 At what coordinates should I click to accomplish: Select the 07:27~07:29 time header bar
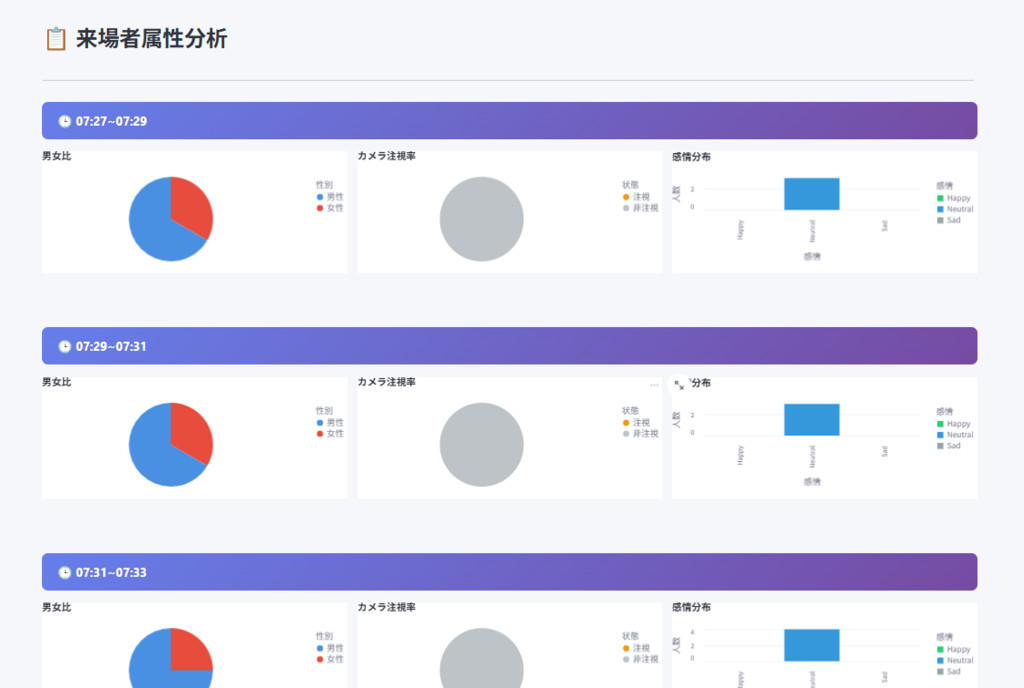coord(509,121)
